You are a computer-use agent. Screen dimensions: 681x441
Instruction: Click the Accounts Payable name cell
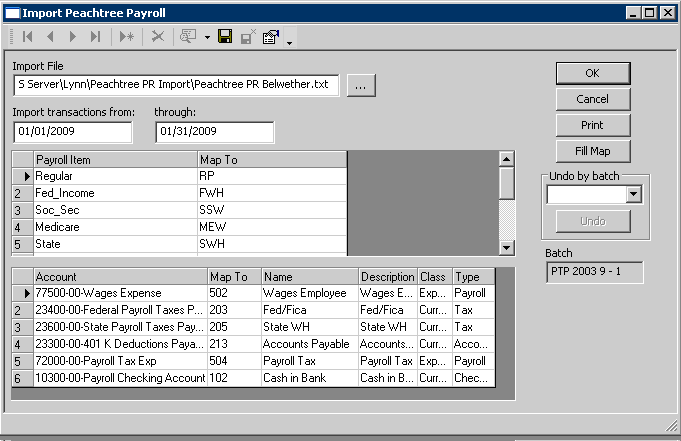310,344
